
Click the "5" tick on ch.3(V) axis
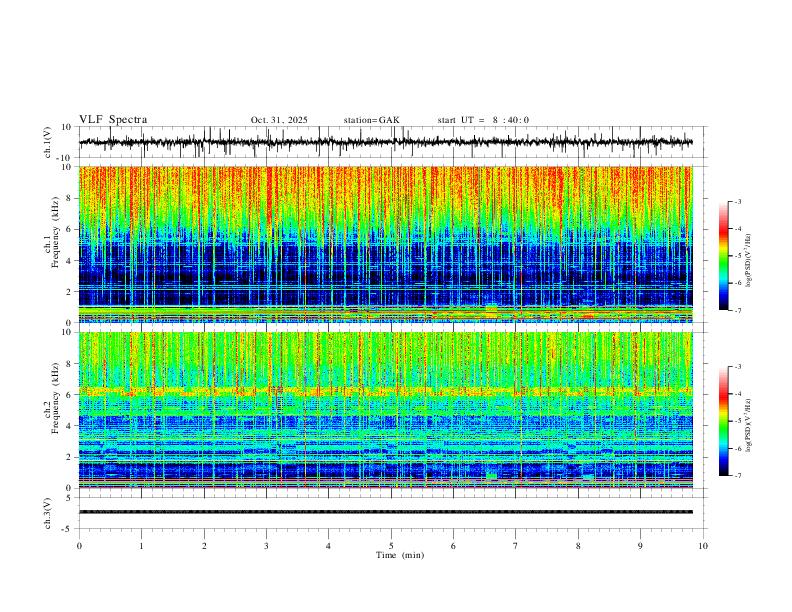point(69,498)
